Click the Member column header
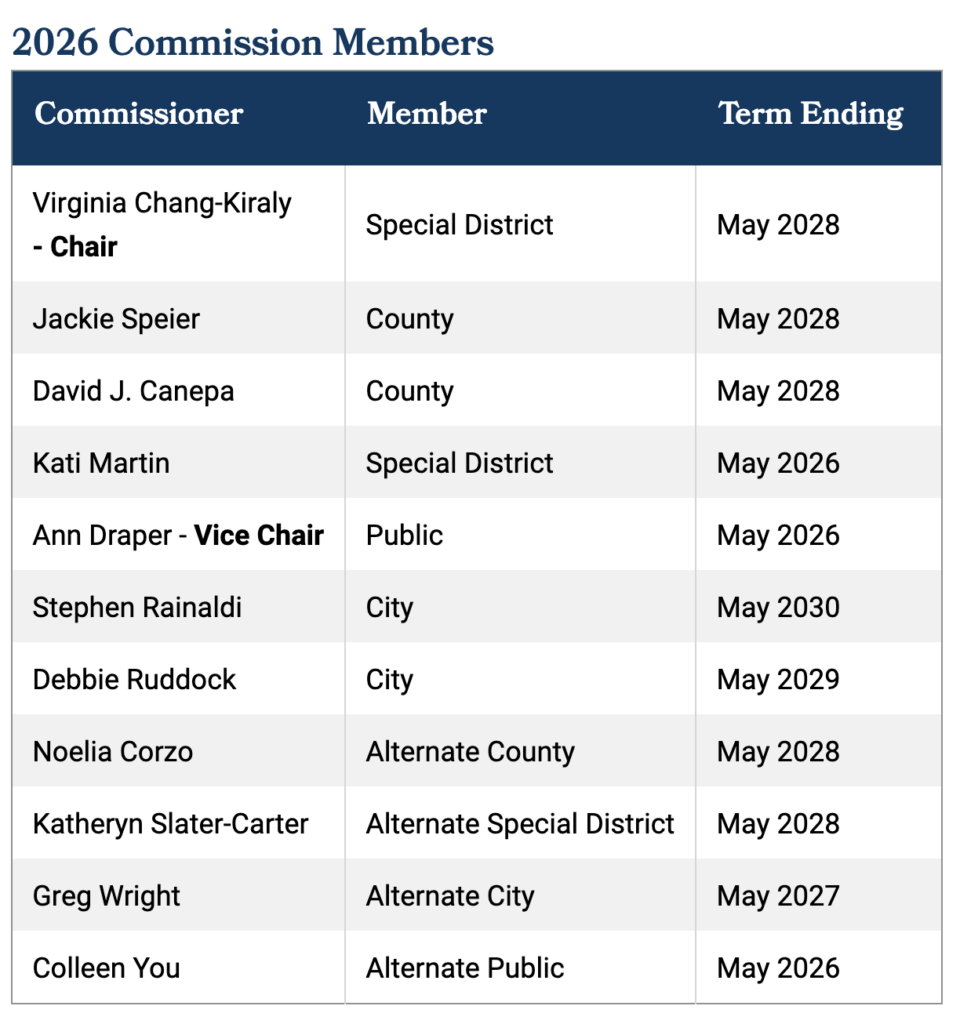Viewport: 960px width, 1024px height. [x=426, y=114]
